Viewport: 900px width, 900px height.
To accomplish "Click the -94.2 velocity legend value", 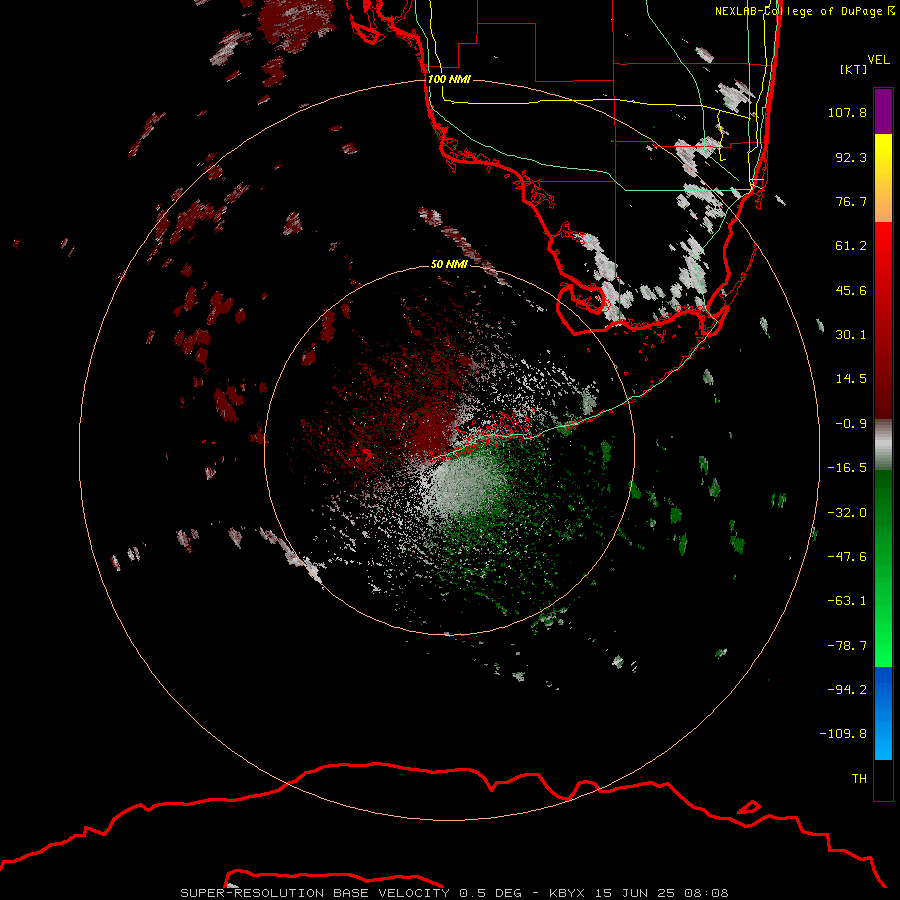I will tap(847, 689).
